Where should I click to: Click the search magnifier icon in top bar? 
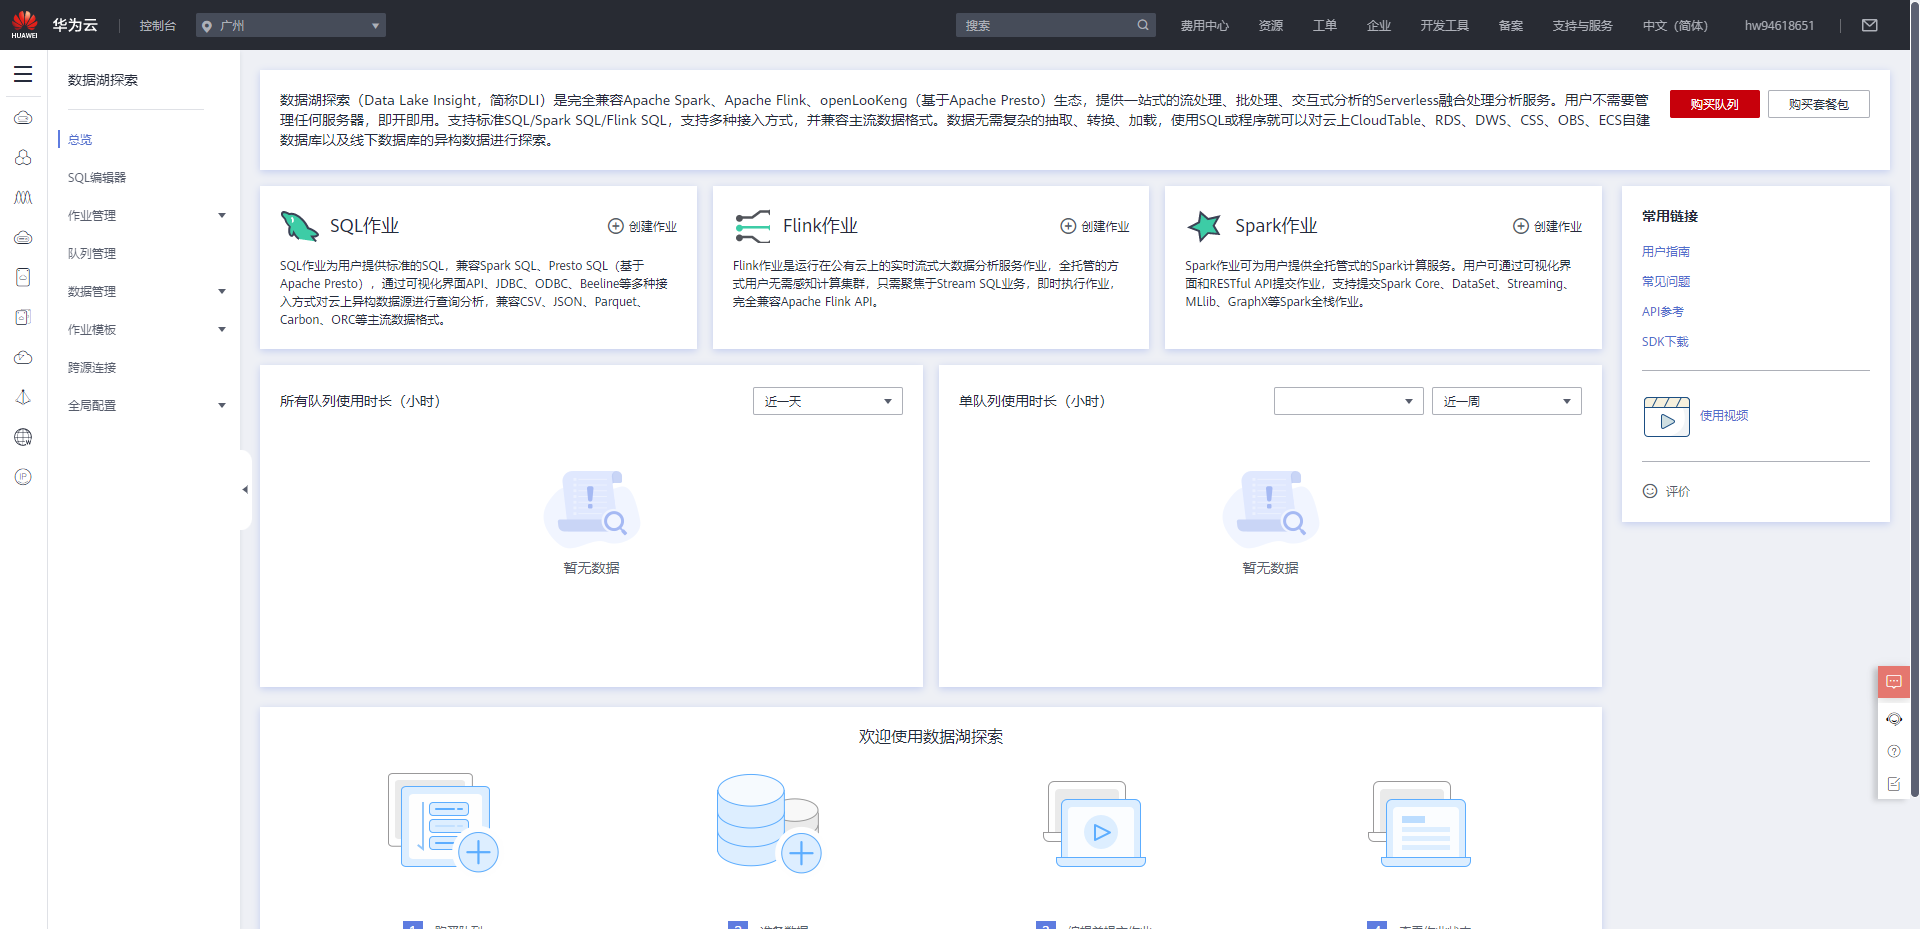1143,25
